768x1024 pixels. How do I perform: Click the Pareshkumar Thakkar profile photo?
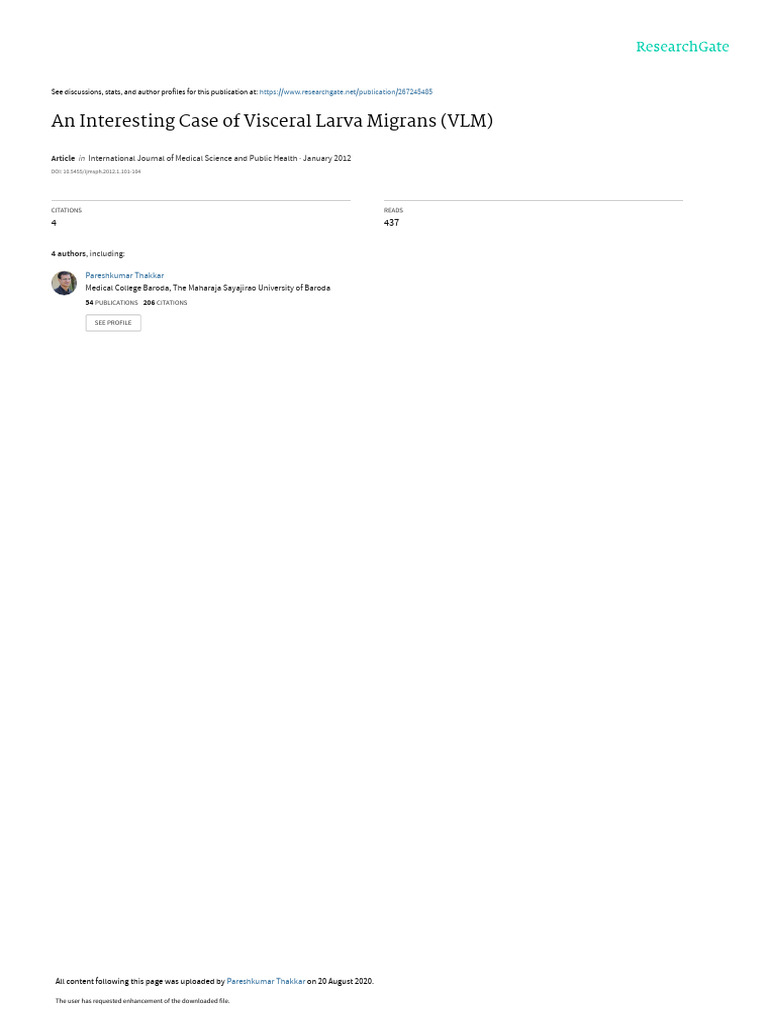point(64,283)
